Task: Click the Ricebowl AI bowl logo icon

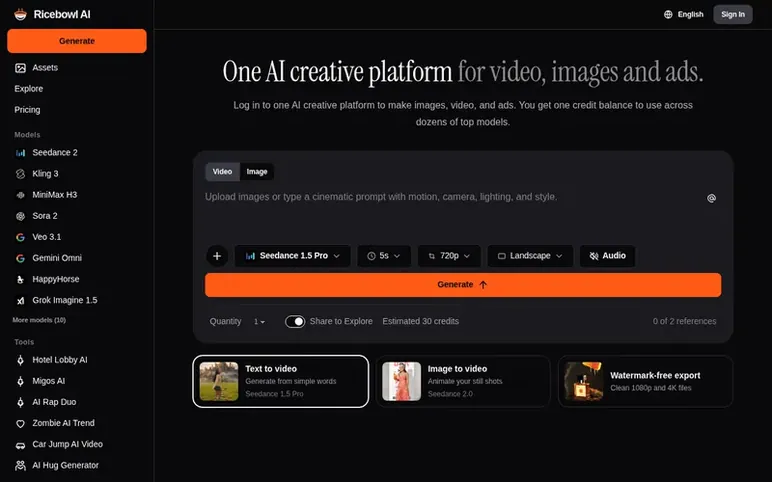Action: pyautogui.click(x=20, y=14)
